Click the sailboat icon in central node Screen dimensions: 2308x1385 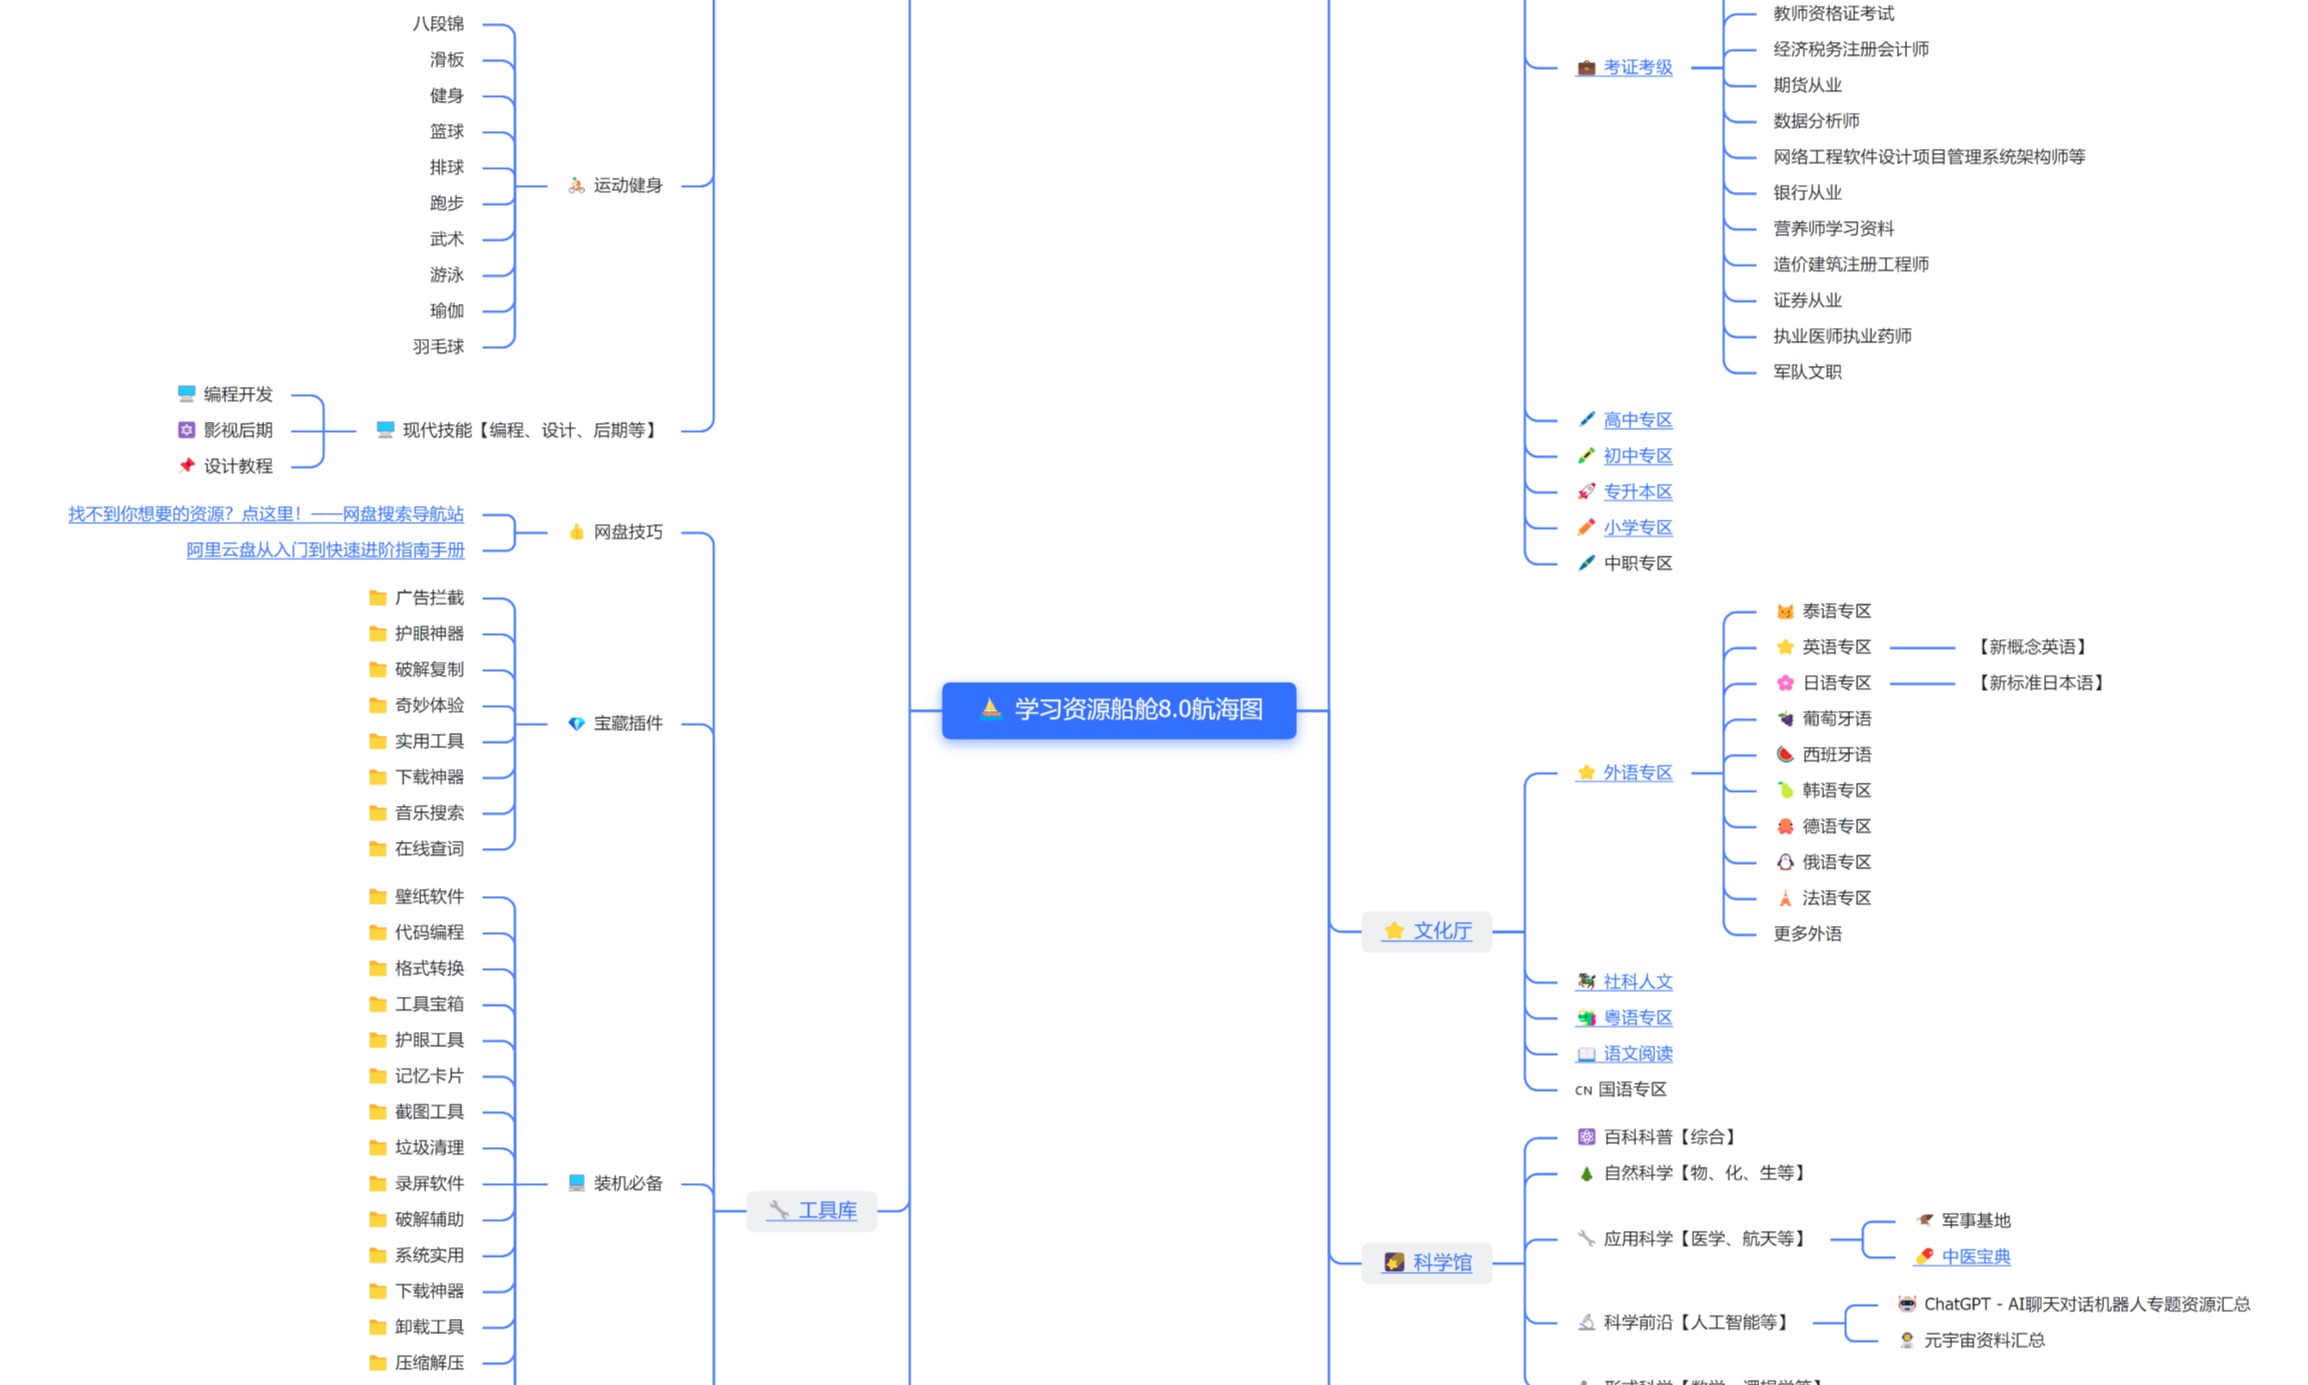click(x=990, y=709)
